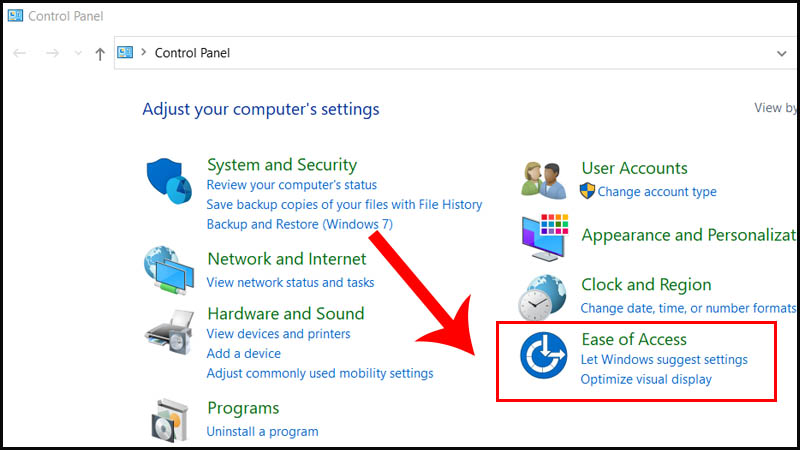
Task: Click the Hardware and Sound printer icon
Action: [168, 333]
